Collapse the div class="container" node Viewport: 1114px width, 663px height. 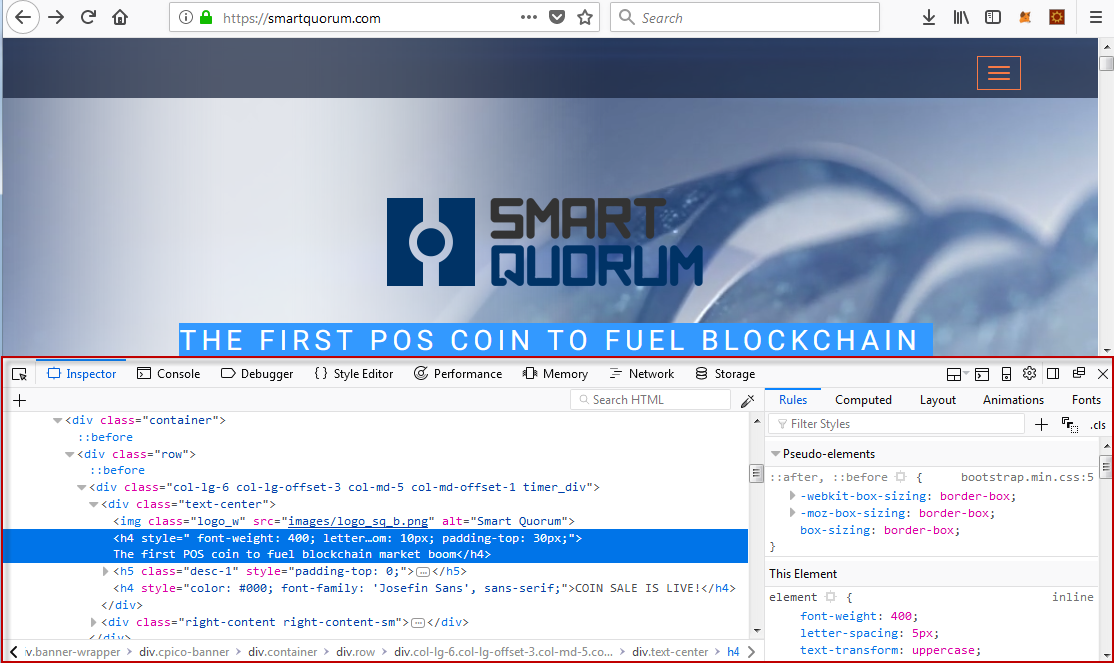coord(58,421)
